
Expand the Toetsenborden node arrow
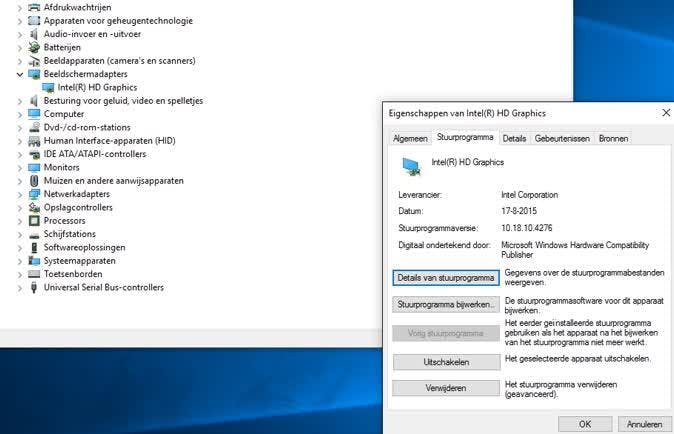pyautogui.click(x=20, y=274)
